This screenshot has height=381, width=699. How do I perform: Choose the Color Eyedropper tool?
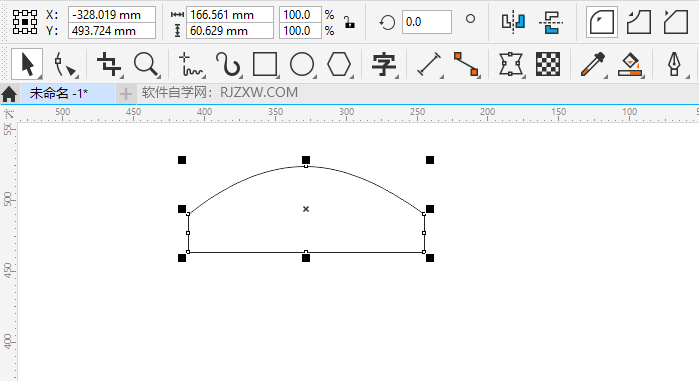[592, 65]
